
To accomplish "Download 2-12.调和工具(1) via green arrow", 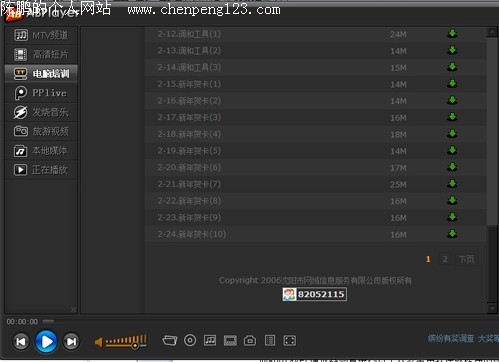I will 452,34.
